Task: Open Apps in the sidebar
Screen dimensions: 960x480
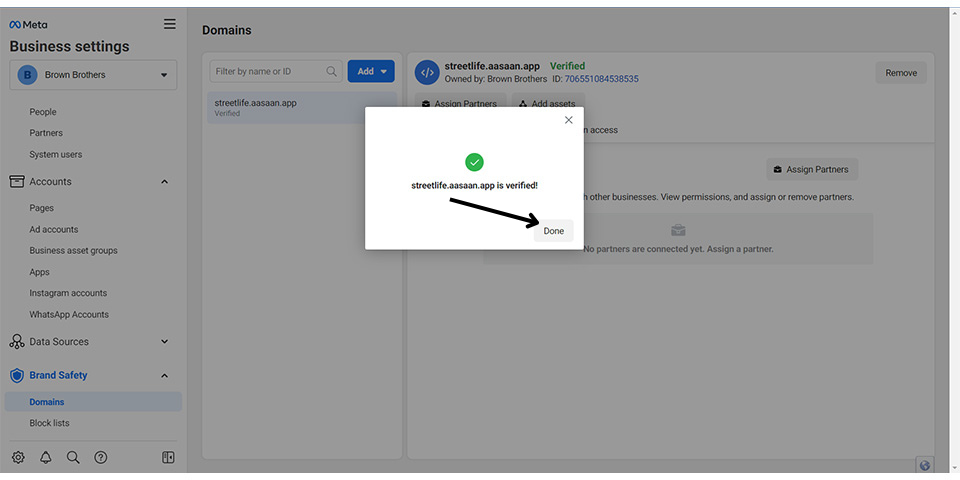Action: [39, 272]
